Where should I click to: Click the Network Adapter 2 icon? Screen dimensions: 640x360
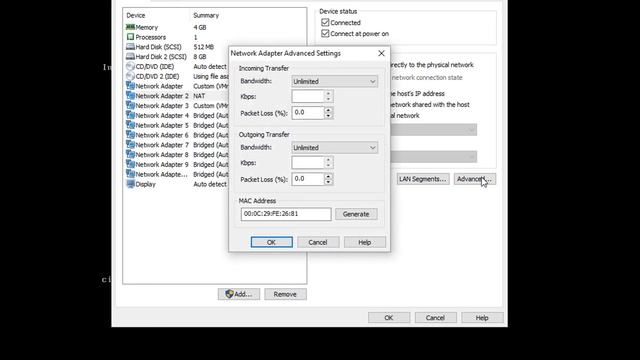tap(130, 96)
